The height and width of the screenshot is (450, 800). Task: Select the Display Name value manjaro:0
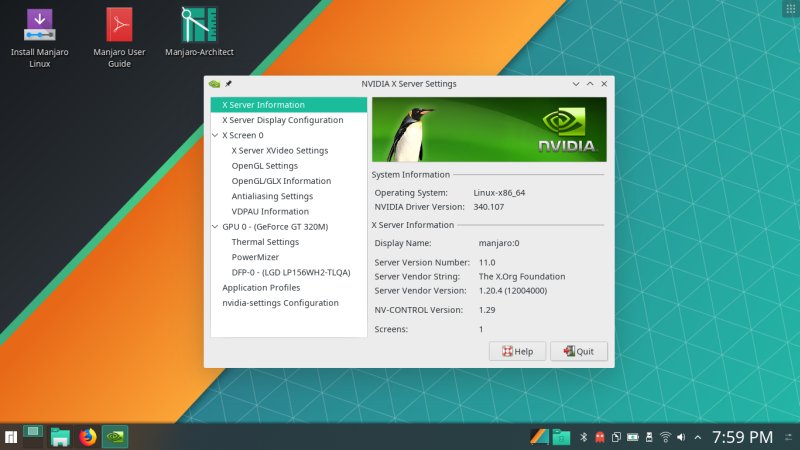(x=499, y=243)
